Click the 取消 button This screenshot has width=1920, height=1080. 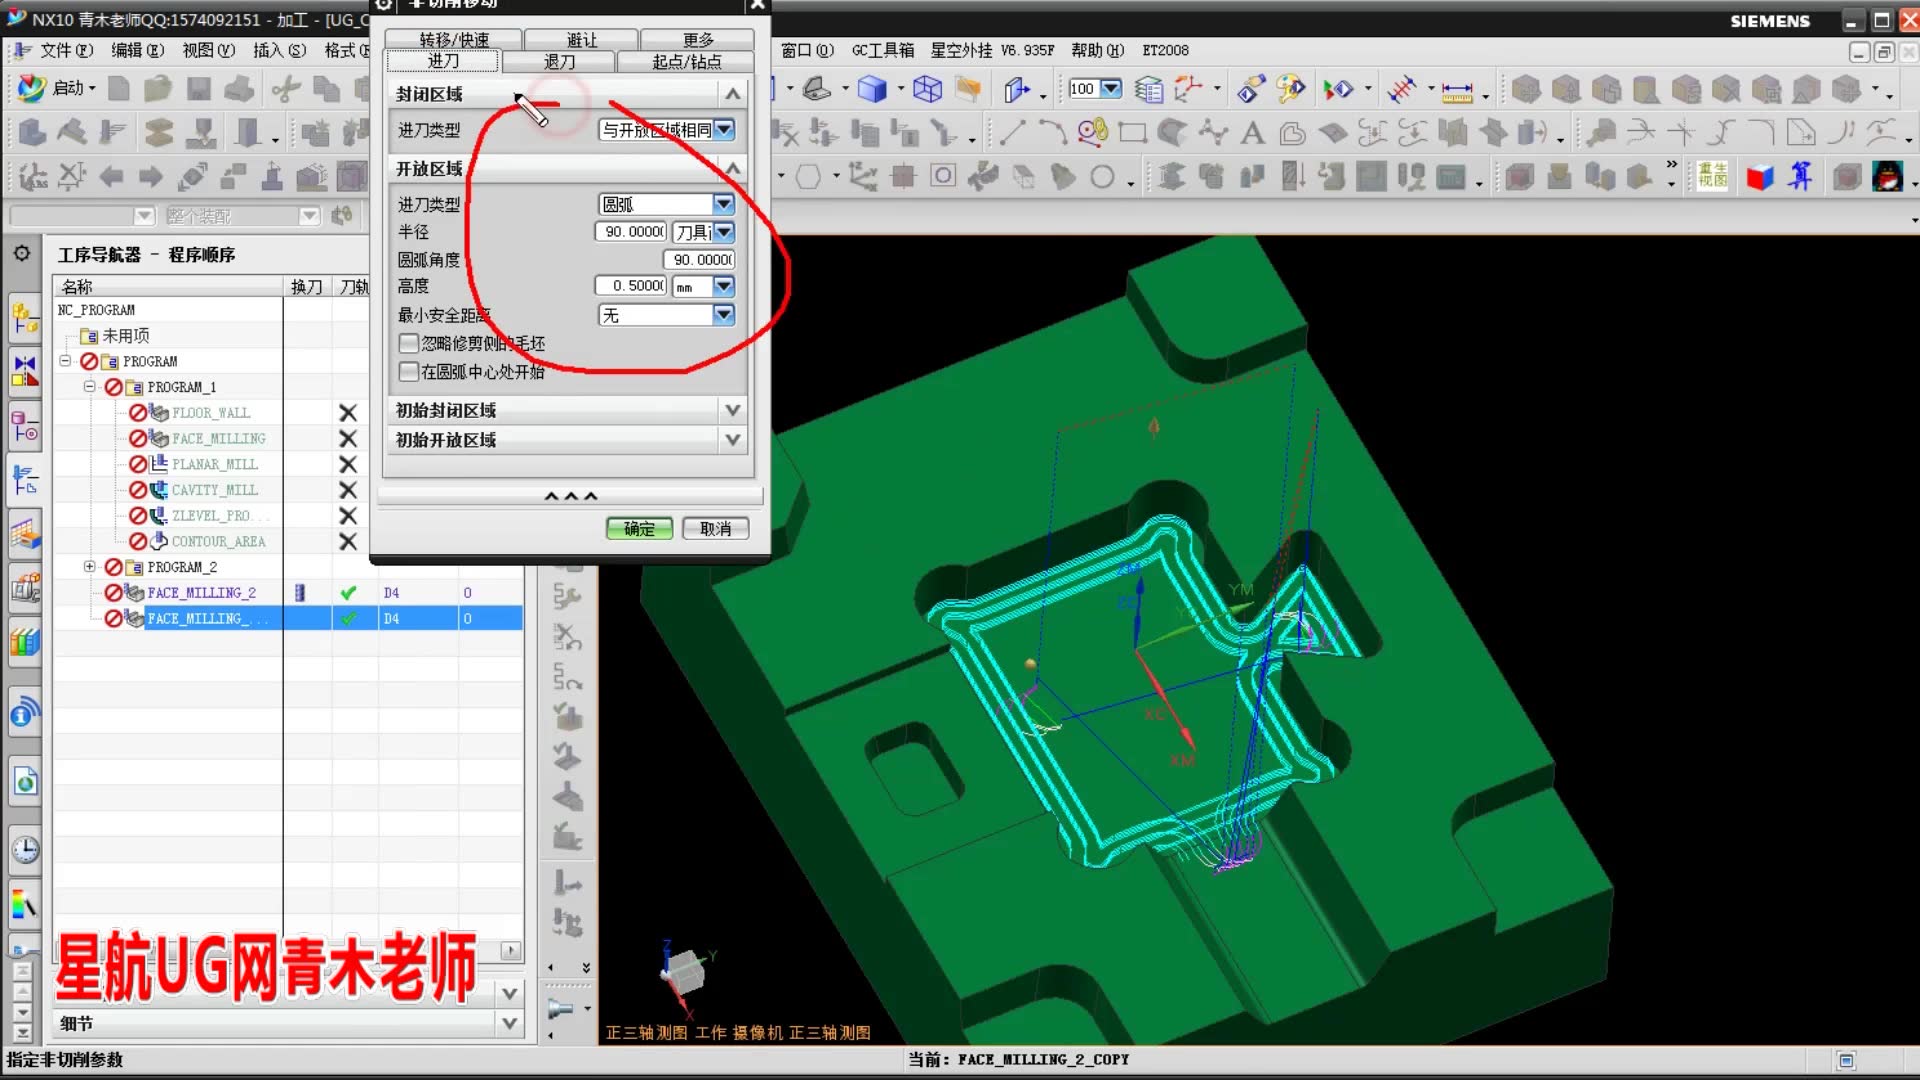tap(715, 528)
